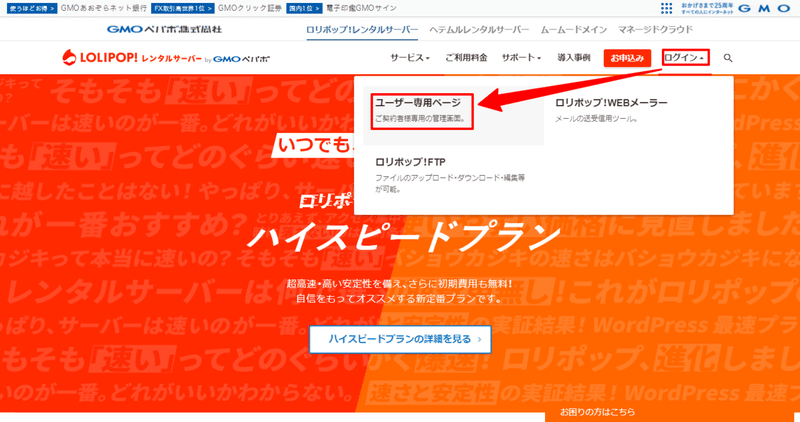800x422 pixels.
Task: Select ロリポップ!FTP login option
Action: point(410,162)
